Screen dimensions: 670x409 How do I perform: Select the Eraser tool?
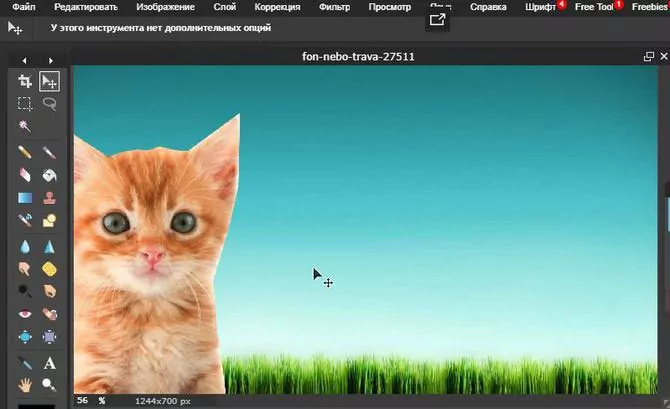(x=25, y=175)
